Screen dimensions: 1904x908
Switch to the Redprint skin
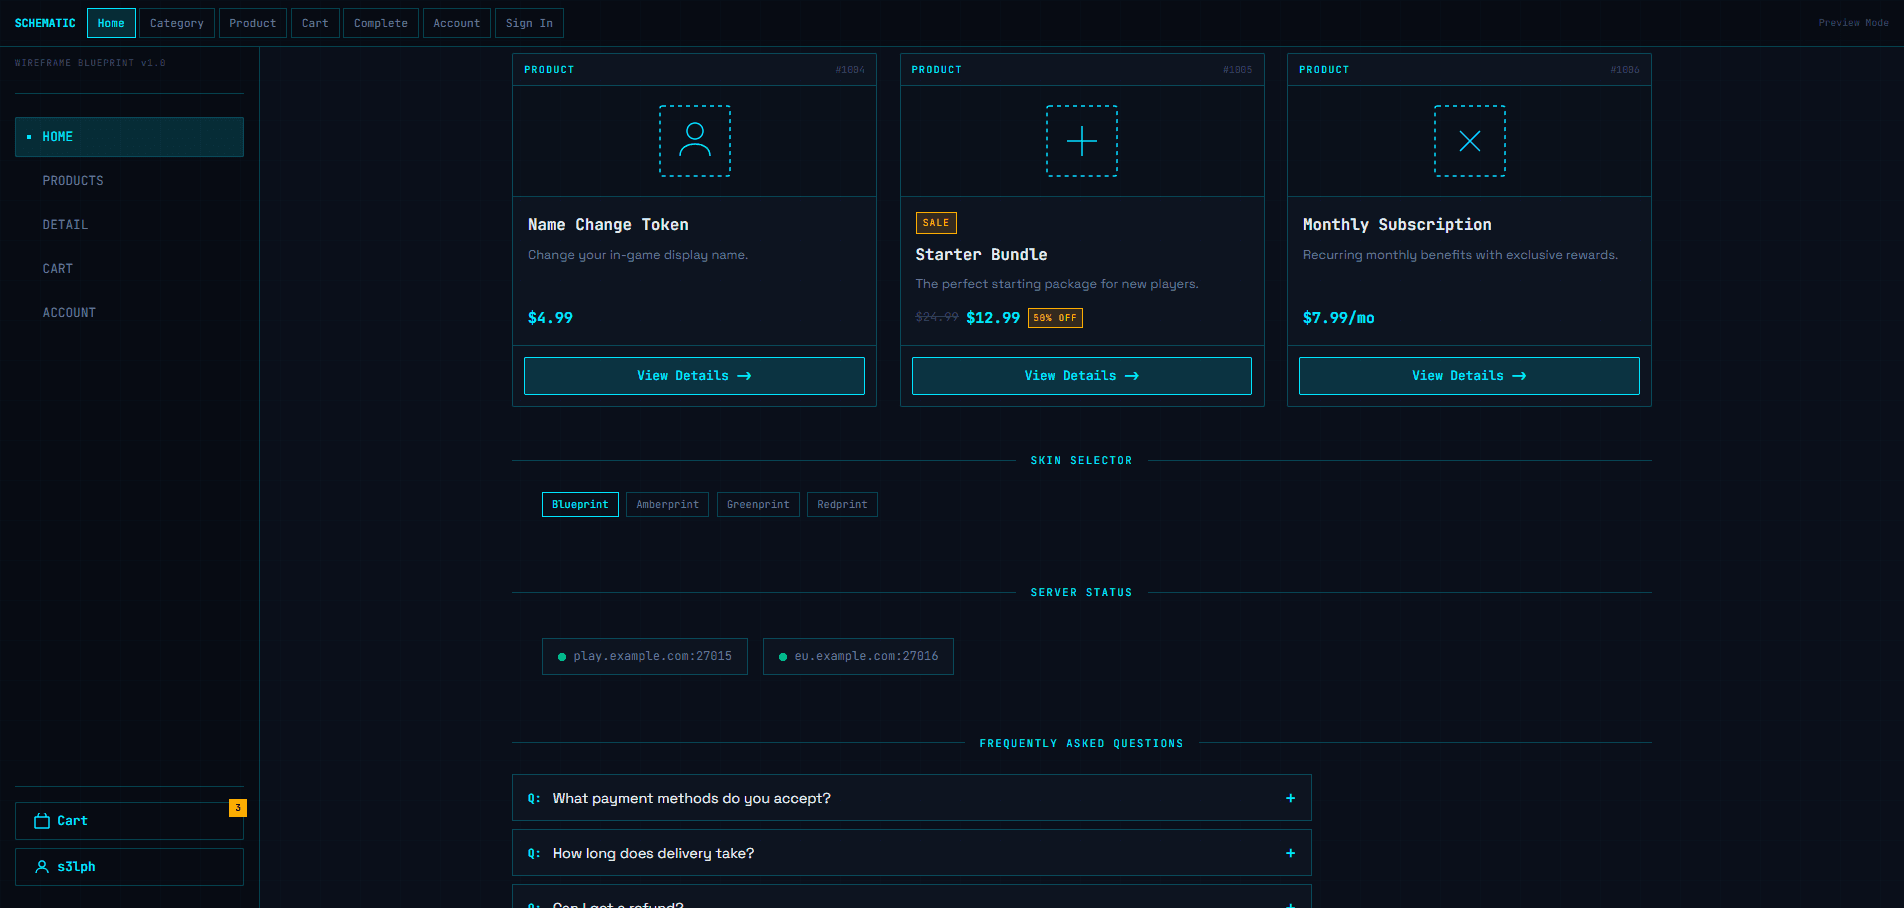click(842, 505)
